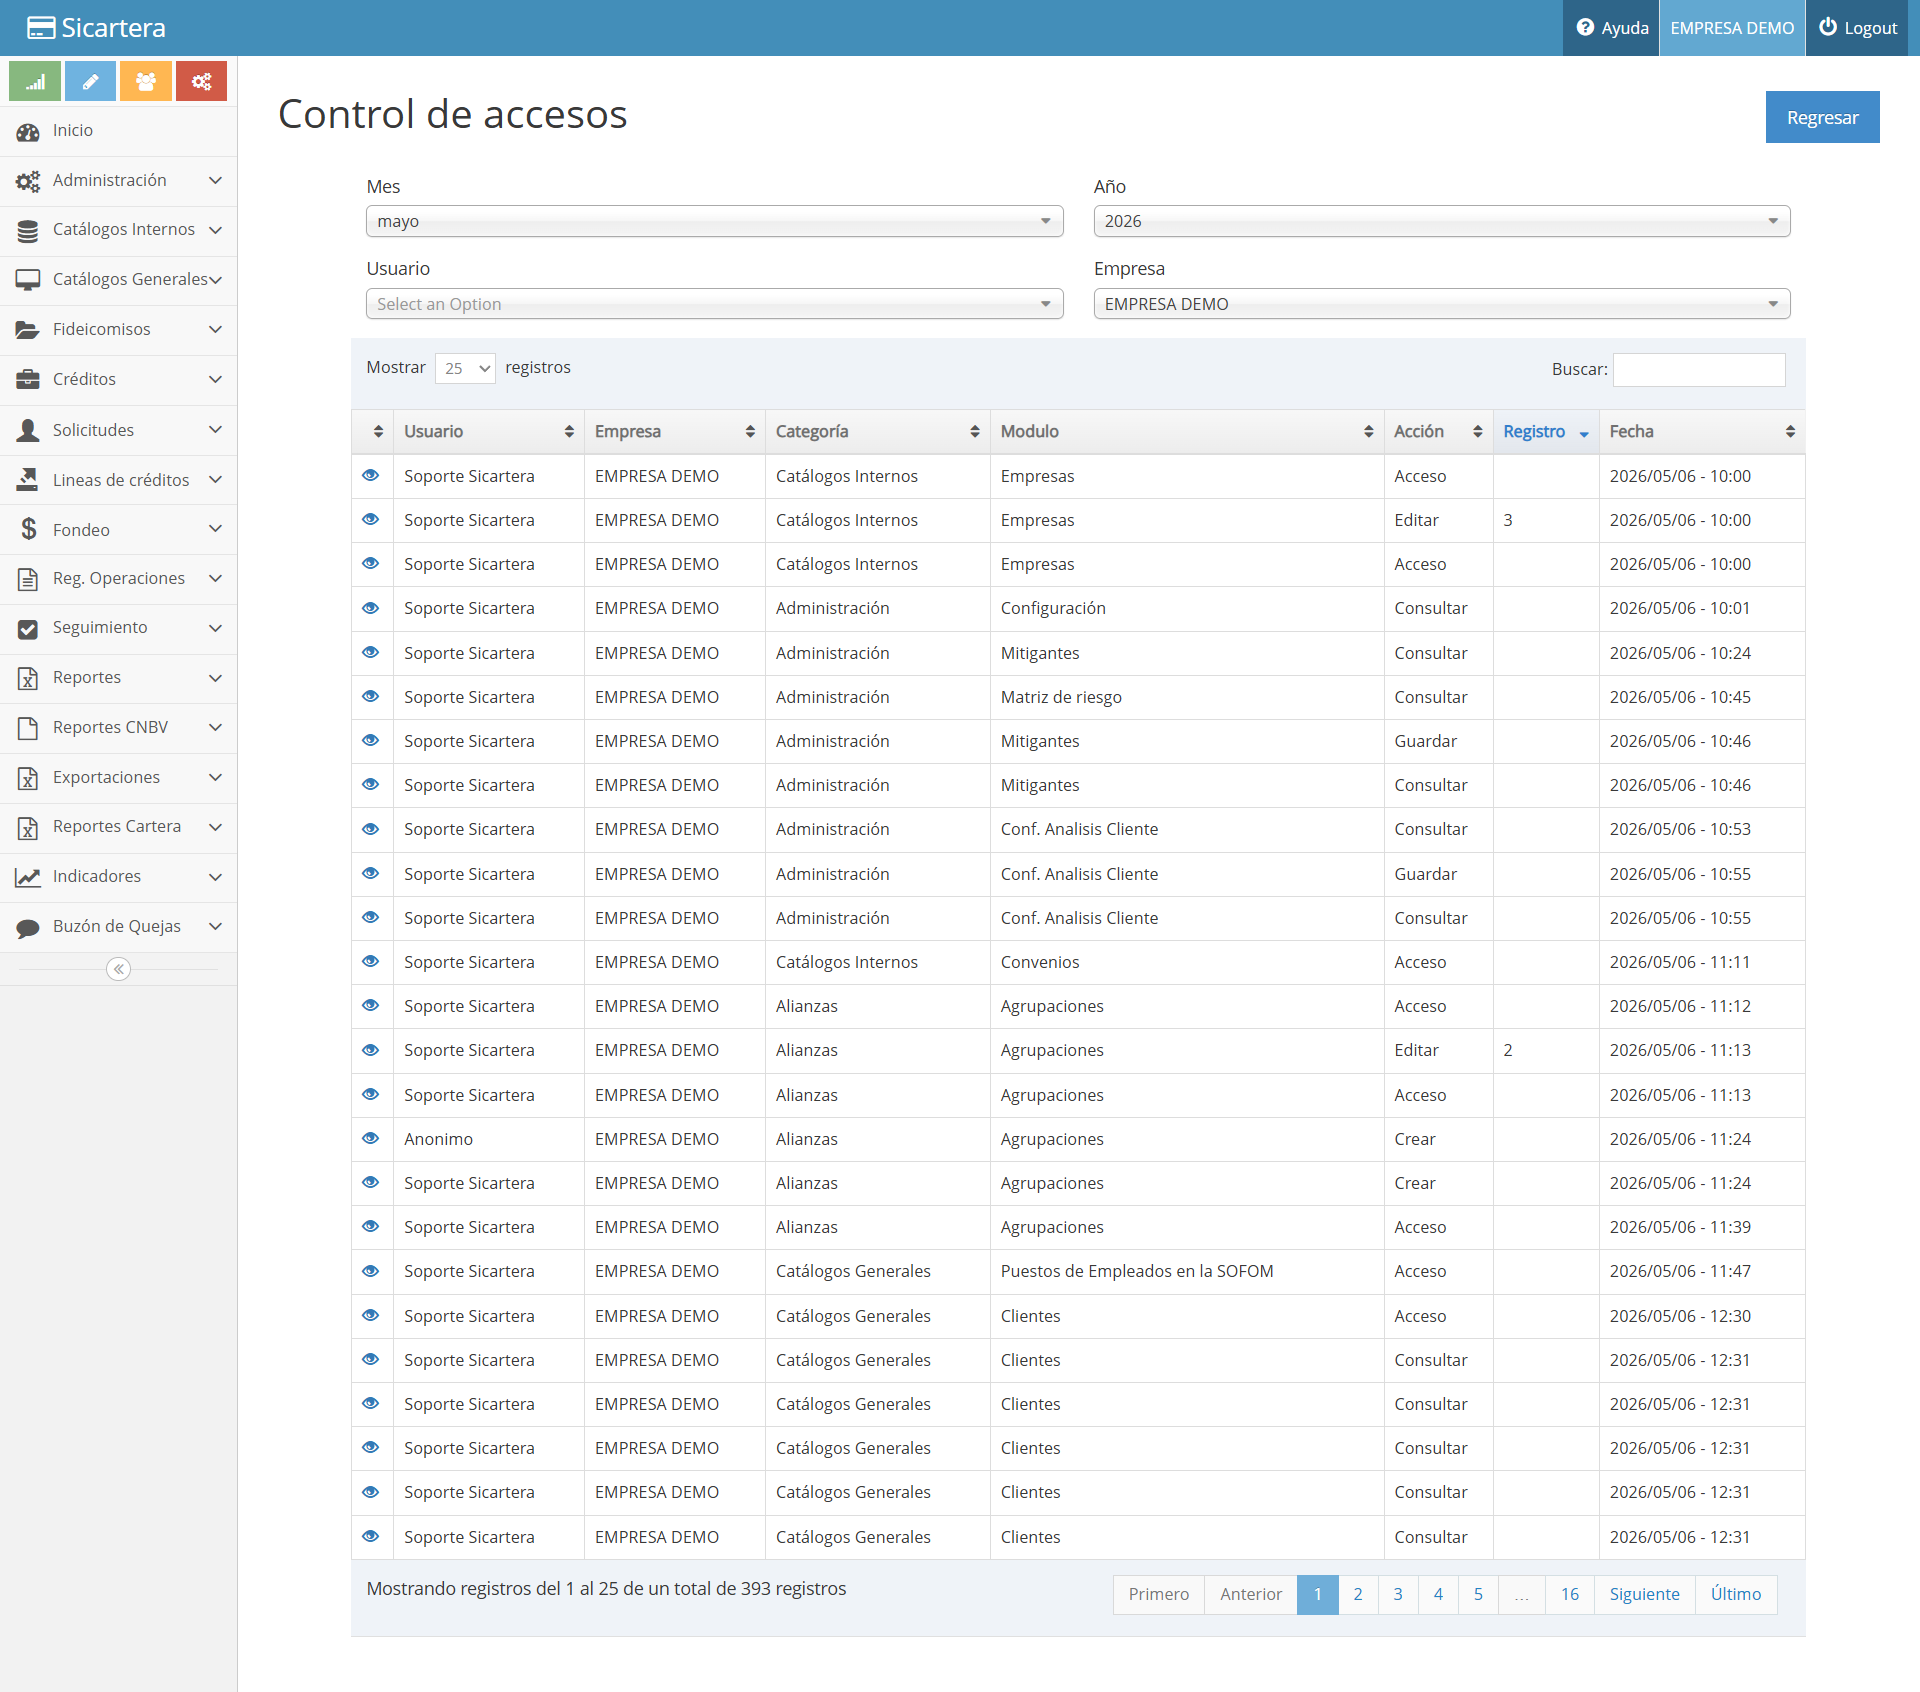
Task: Click the Inicio dashboard icon
Action: 28,132
